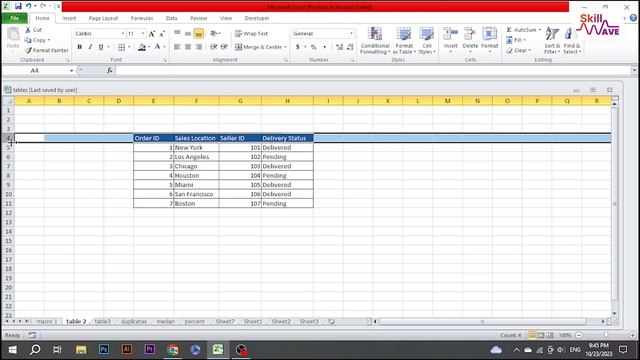Select the Delivery Status header cell
The height and width of the screenshot is (360, 640).
click(x=287, y=138)
